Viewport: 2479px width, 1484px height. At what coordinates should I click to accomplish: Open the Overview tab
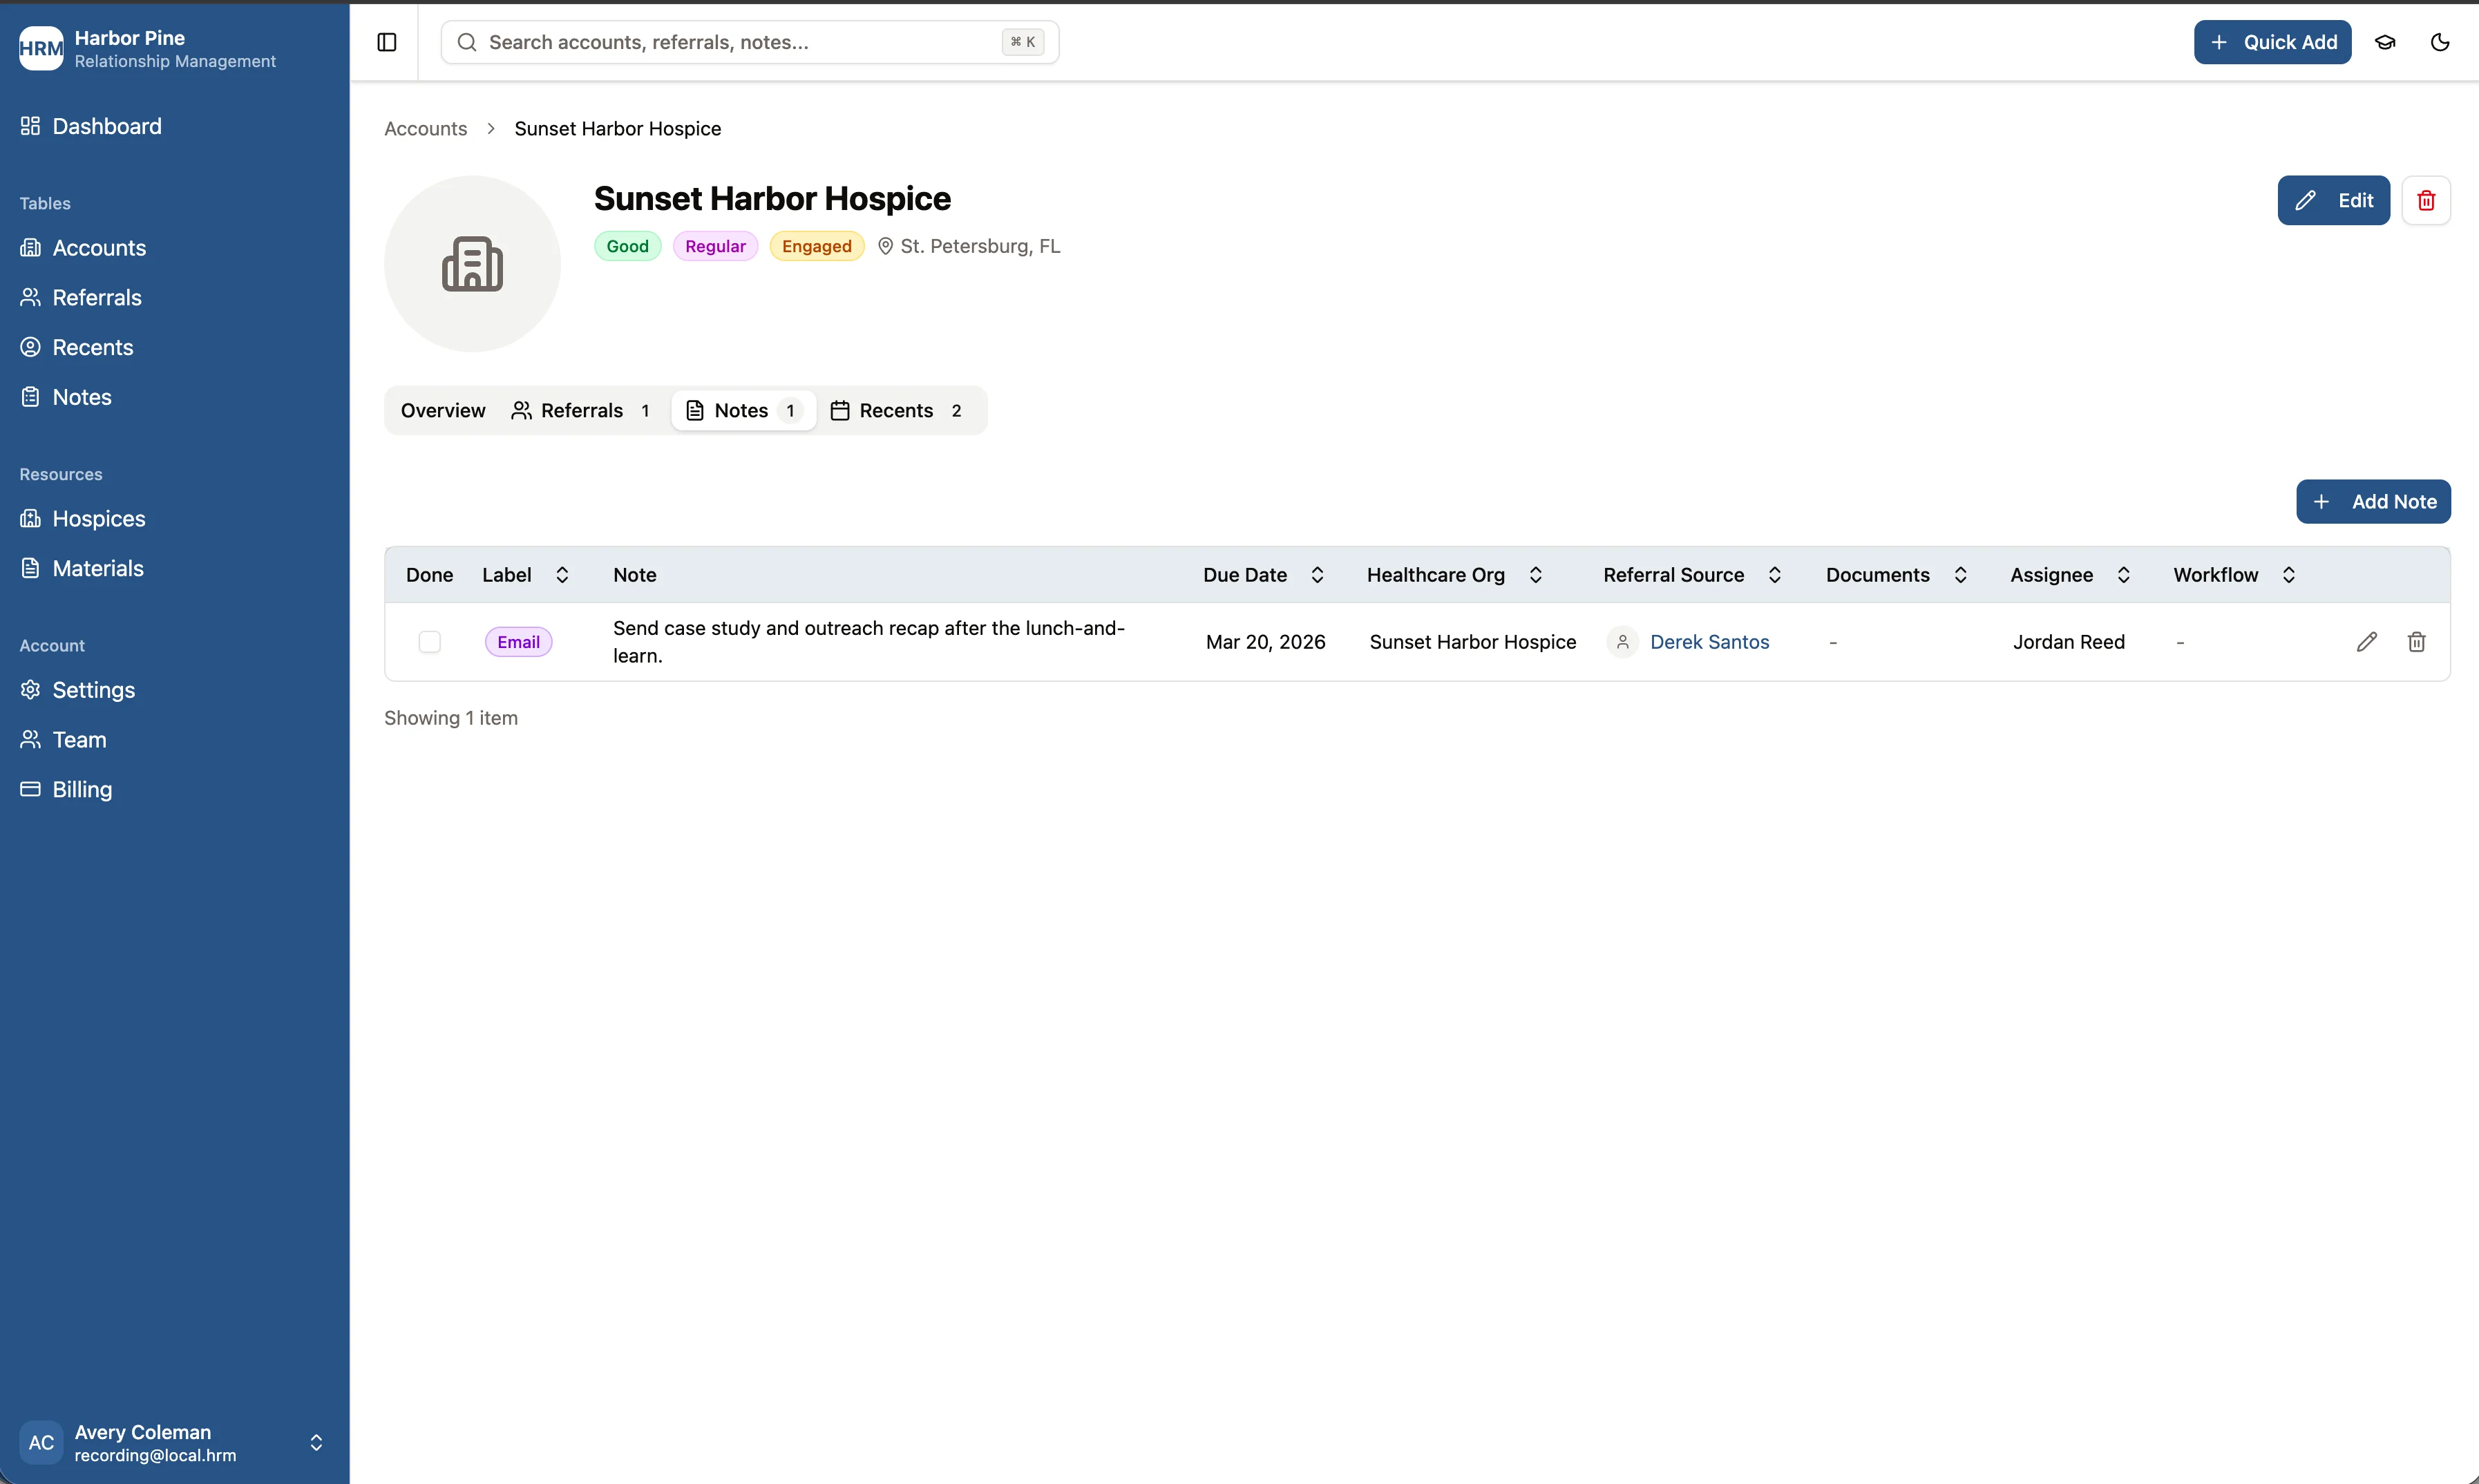click(443, 410)
